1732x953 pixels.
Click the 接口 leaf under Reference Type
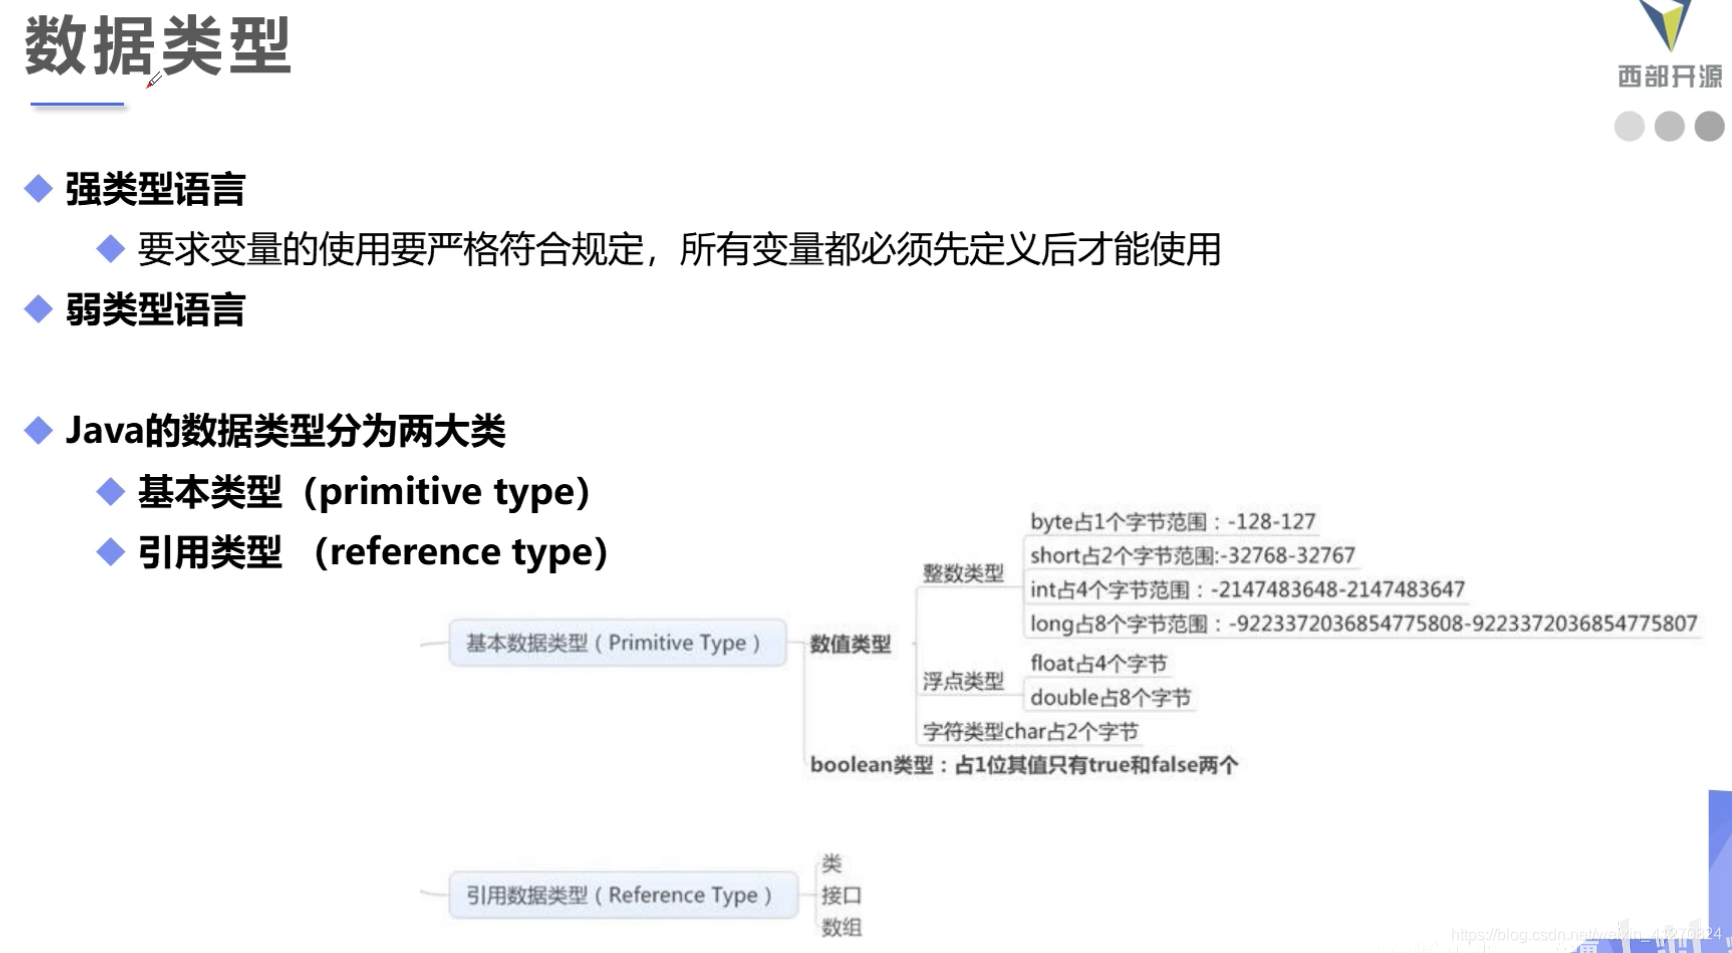(x=842, y=895)
